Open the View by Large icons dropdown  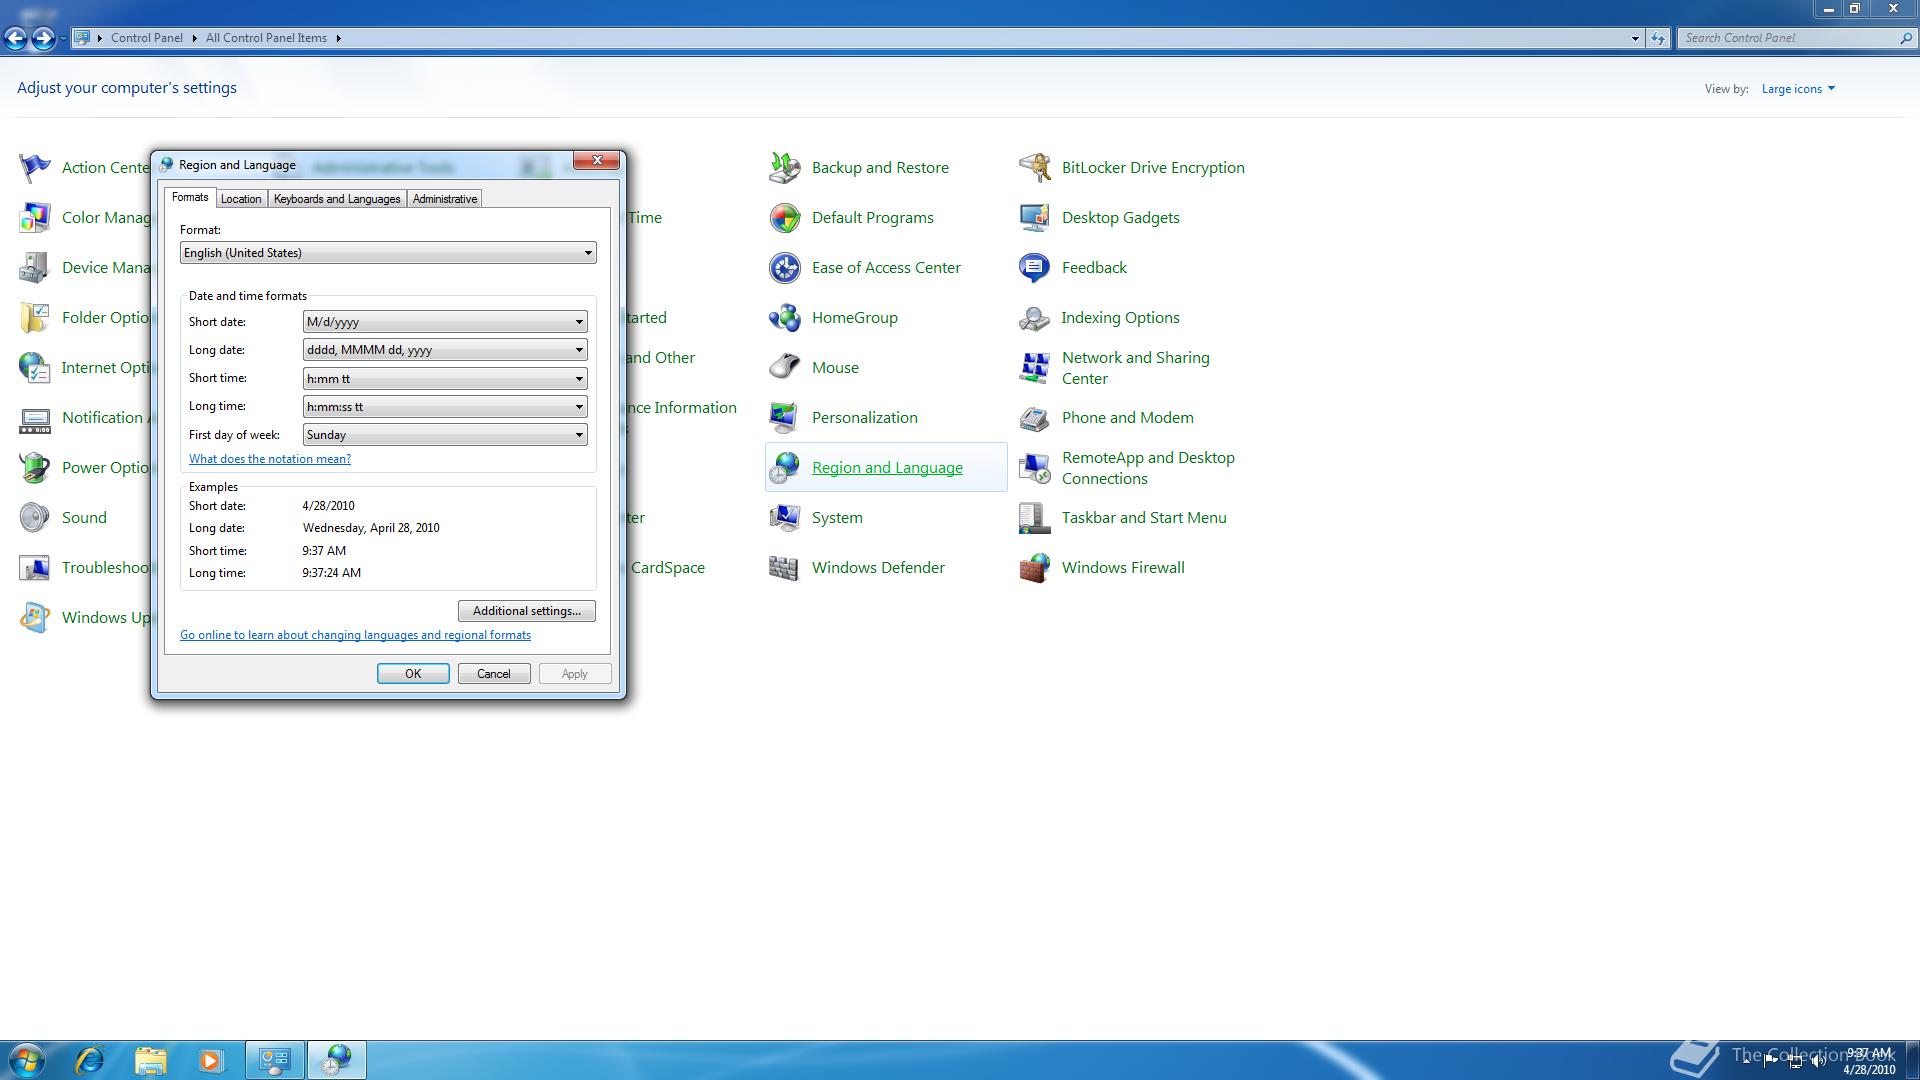coord(1798,89)
